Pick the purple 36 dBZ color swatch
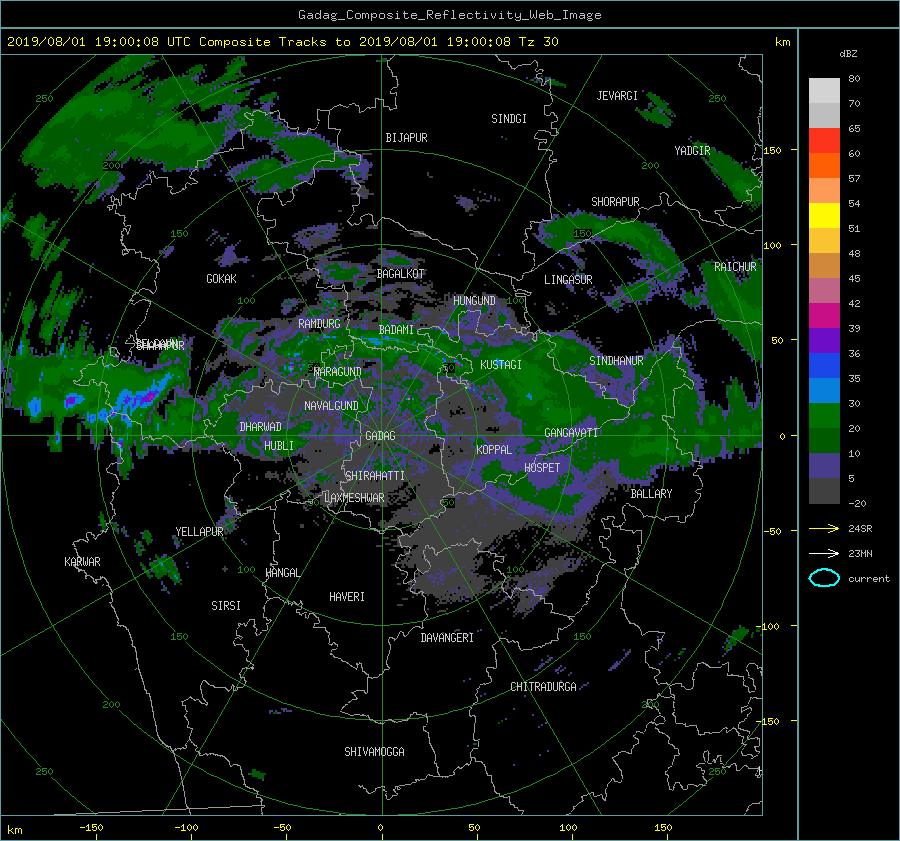 [x=824, y=341]
